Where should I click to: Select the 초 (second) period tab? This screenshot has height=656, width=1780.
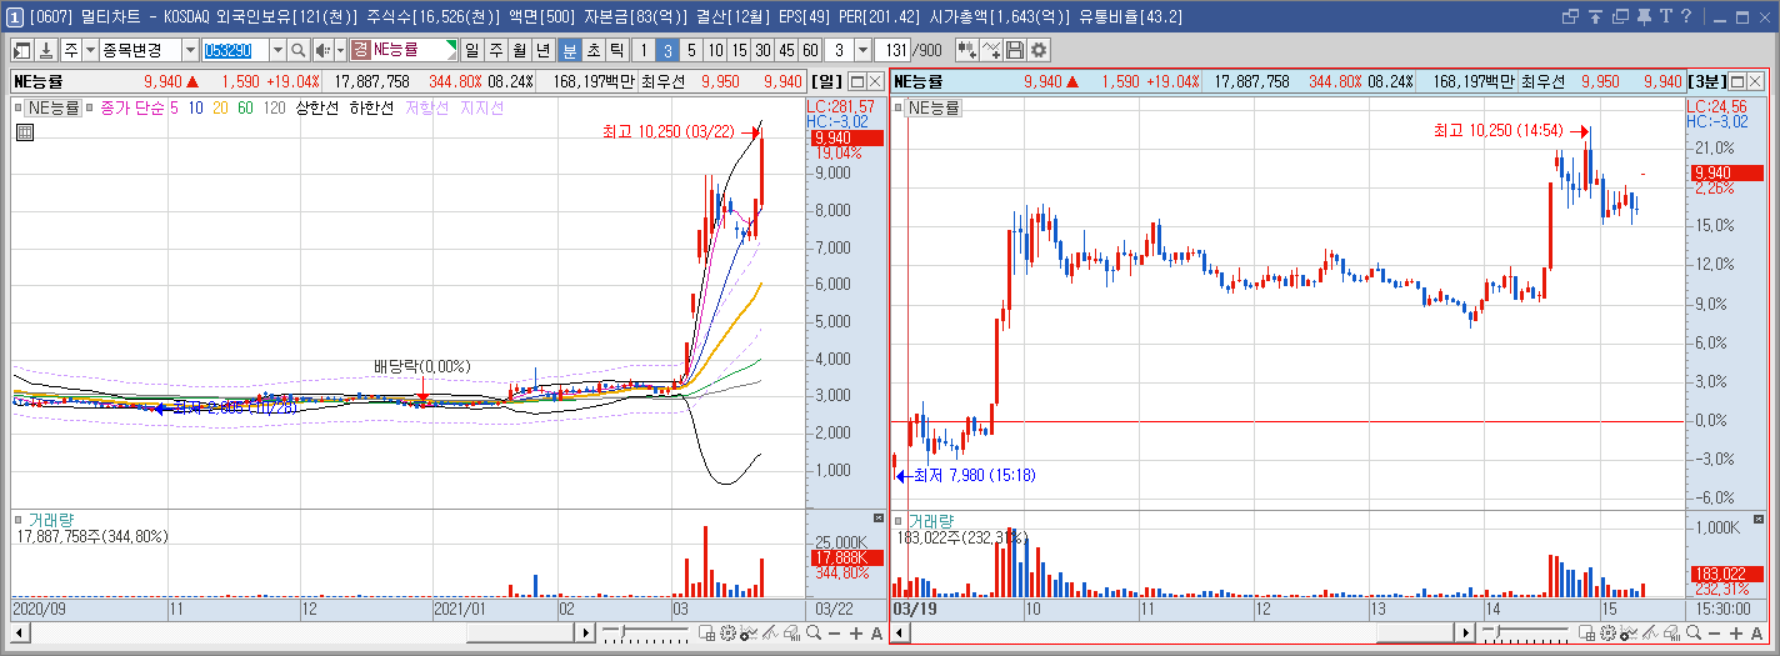594,50
